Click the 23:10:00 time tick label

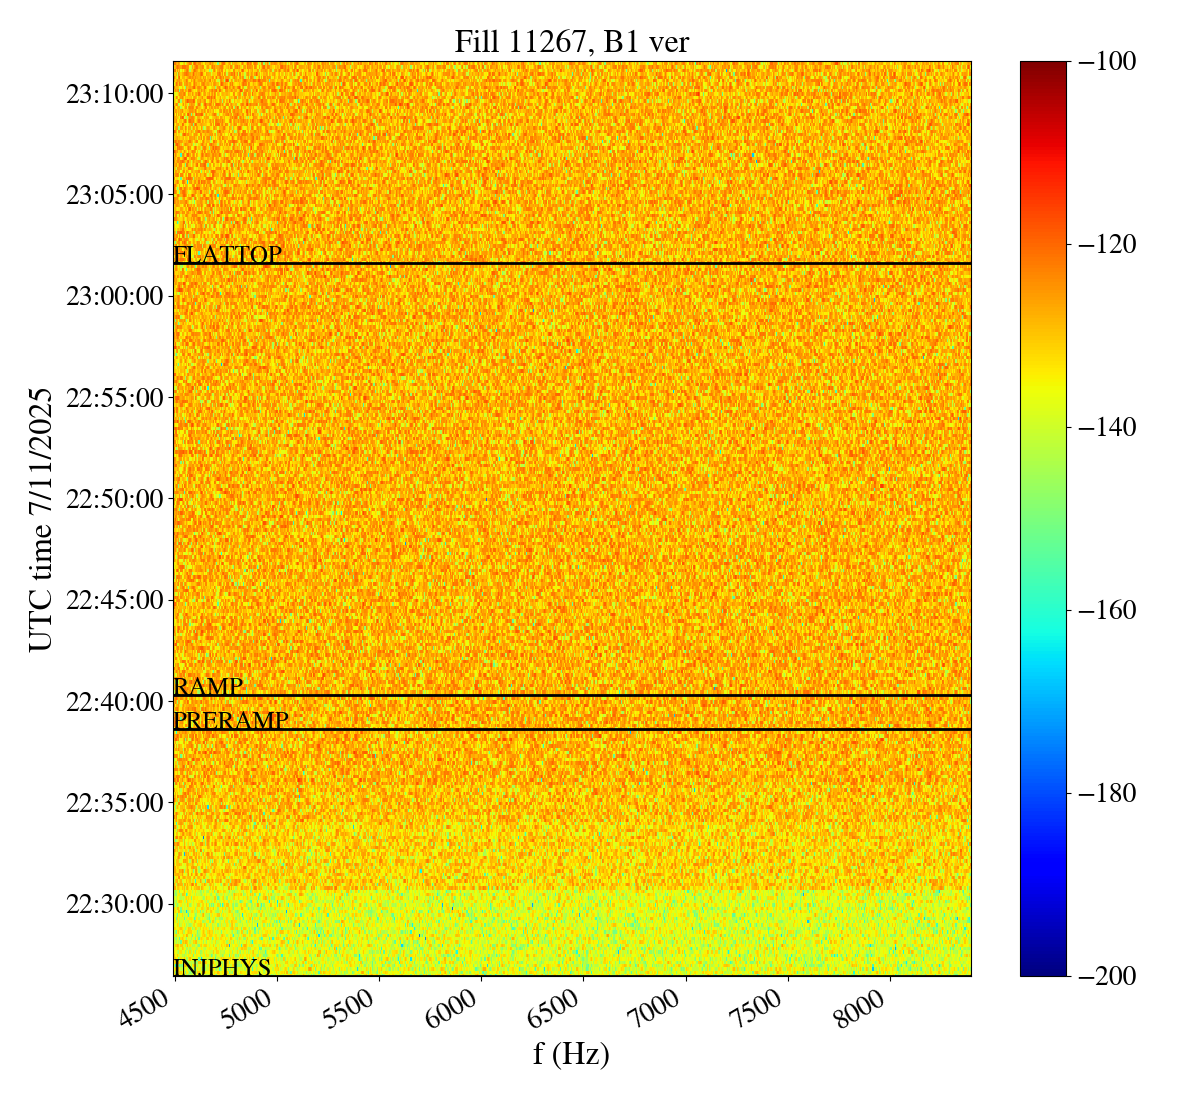tap(114, 94)
